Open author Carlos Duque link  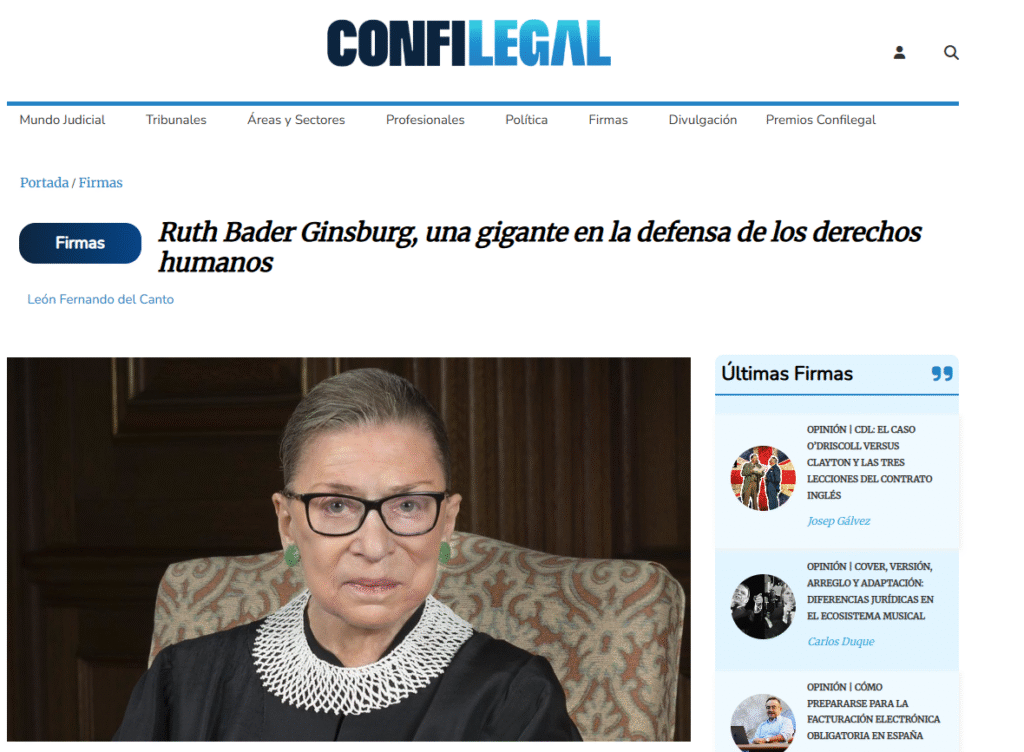[x=840, y=641]
